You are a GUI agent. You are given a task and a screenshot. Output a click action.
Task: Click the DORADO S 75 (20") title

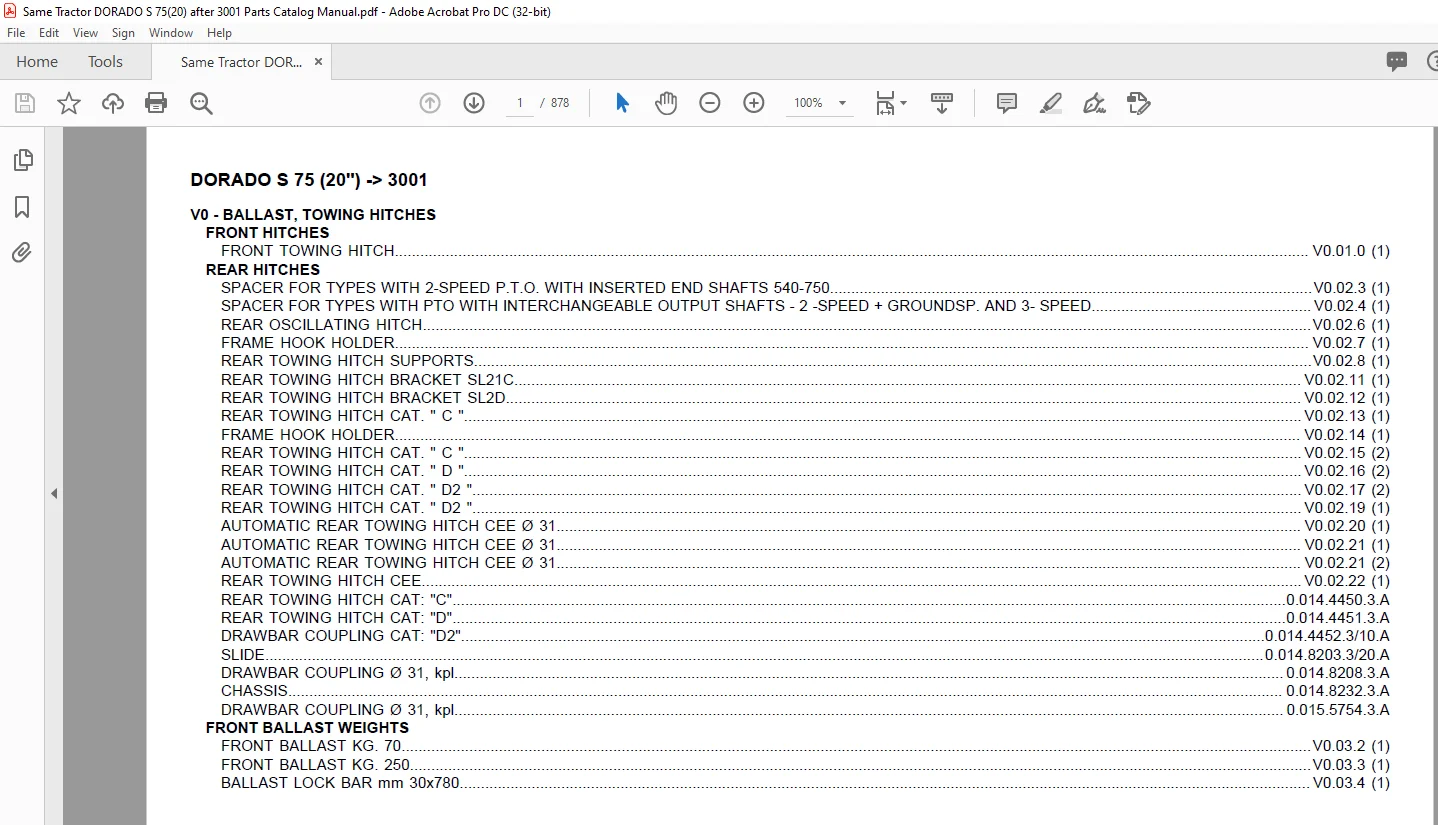(309, 181)
